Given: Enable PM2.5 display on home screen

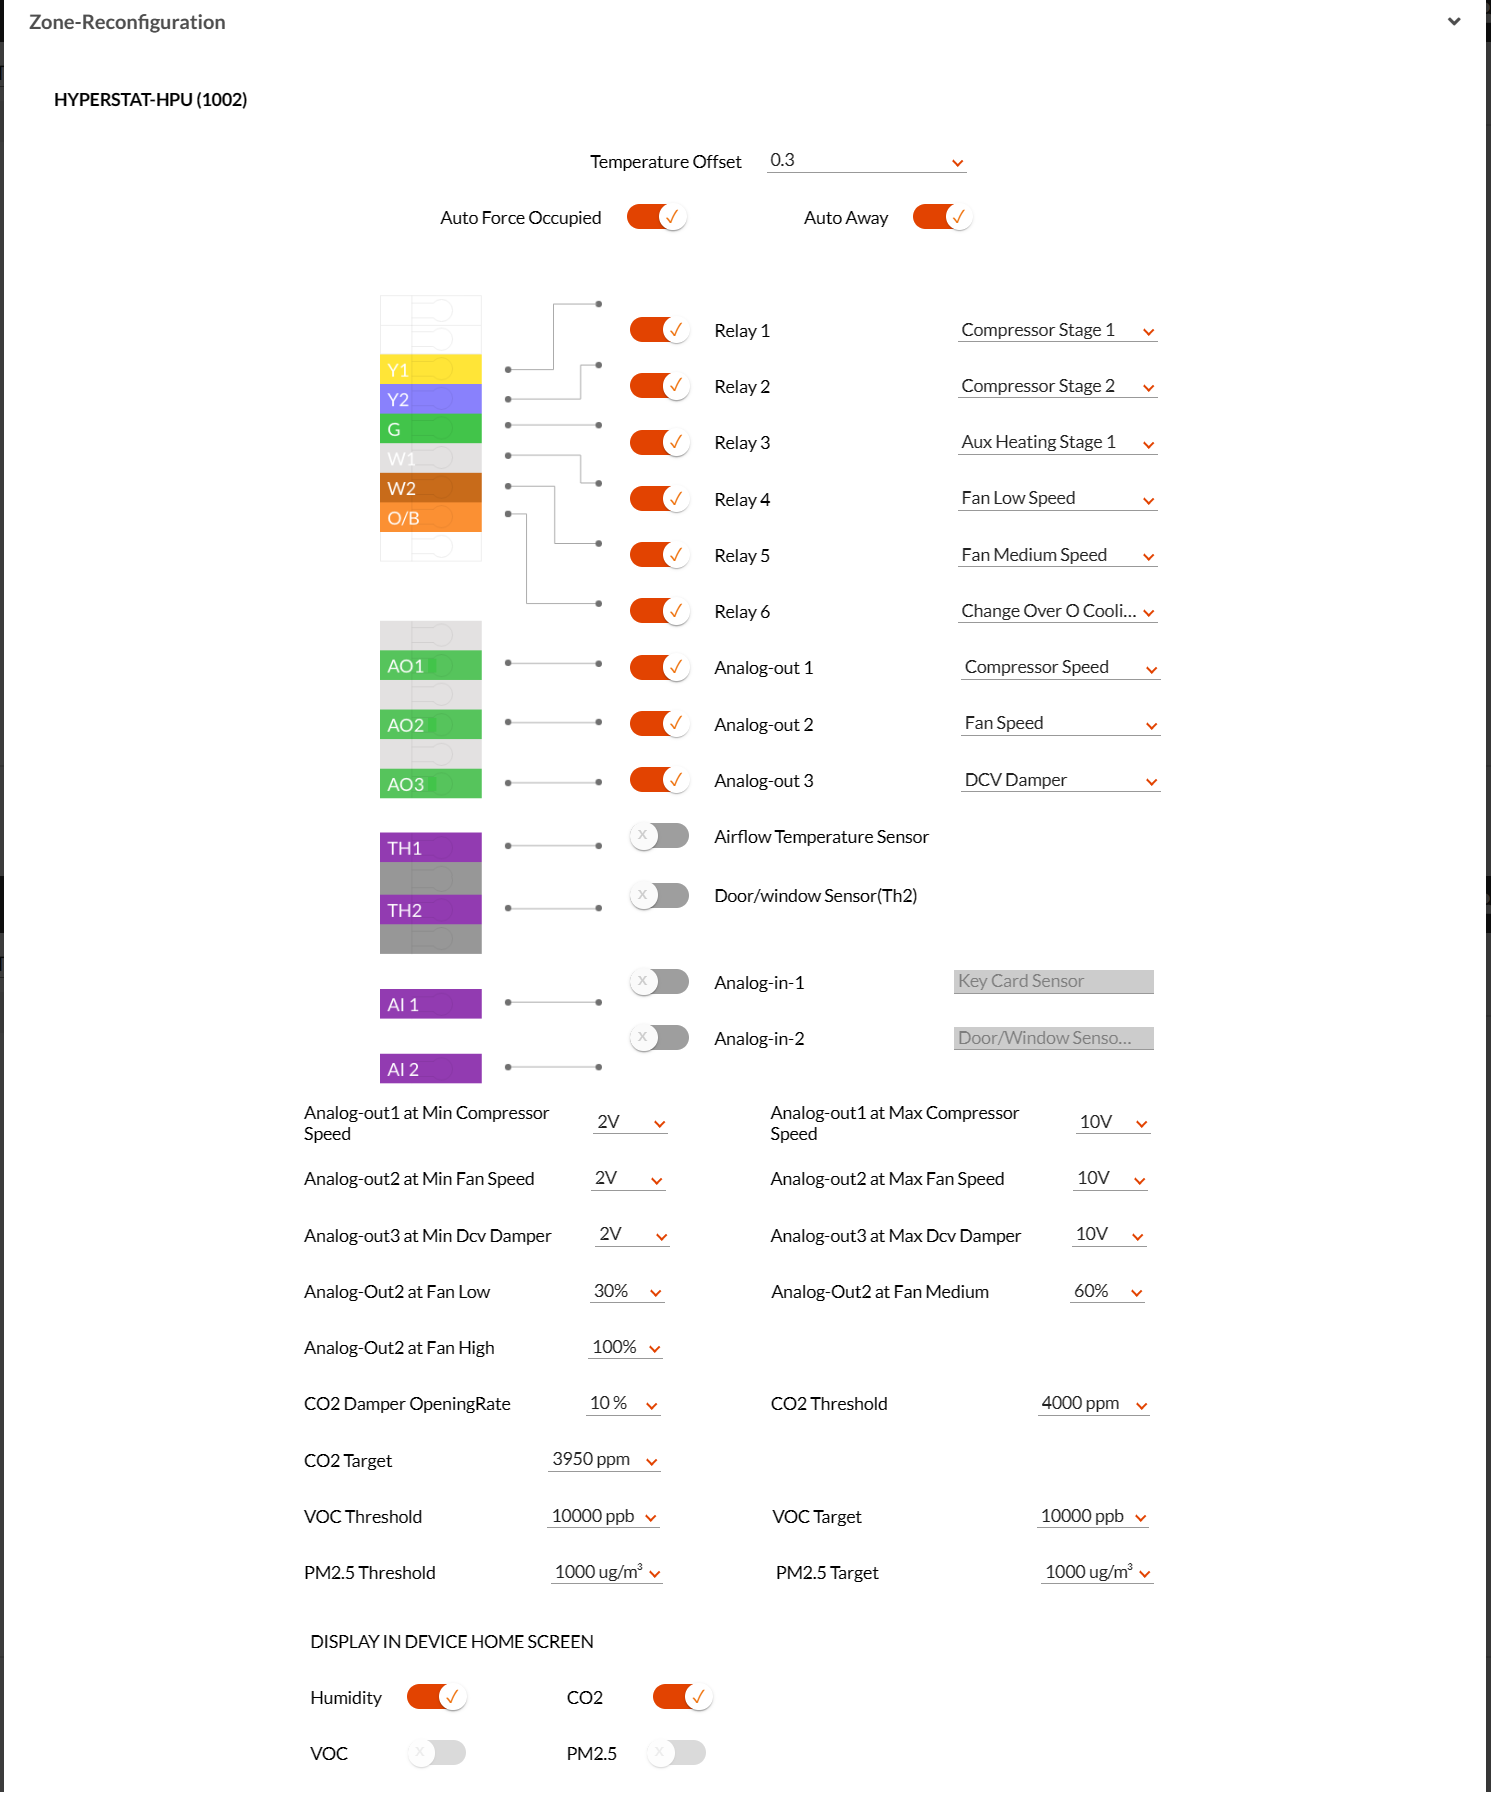Looking at the screenshot, I should 676,1753.
